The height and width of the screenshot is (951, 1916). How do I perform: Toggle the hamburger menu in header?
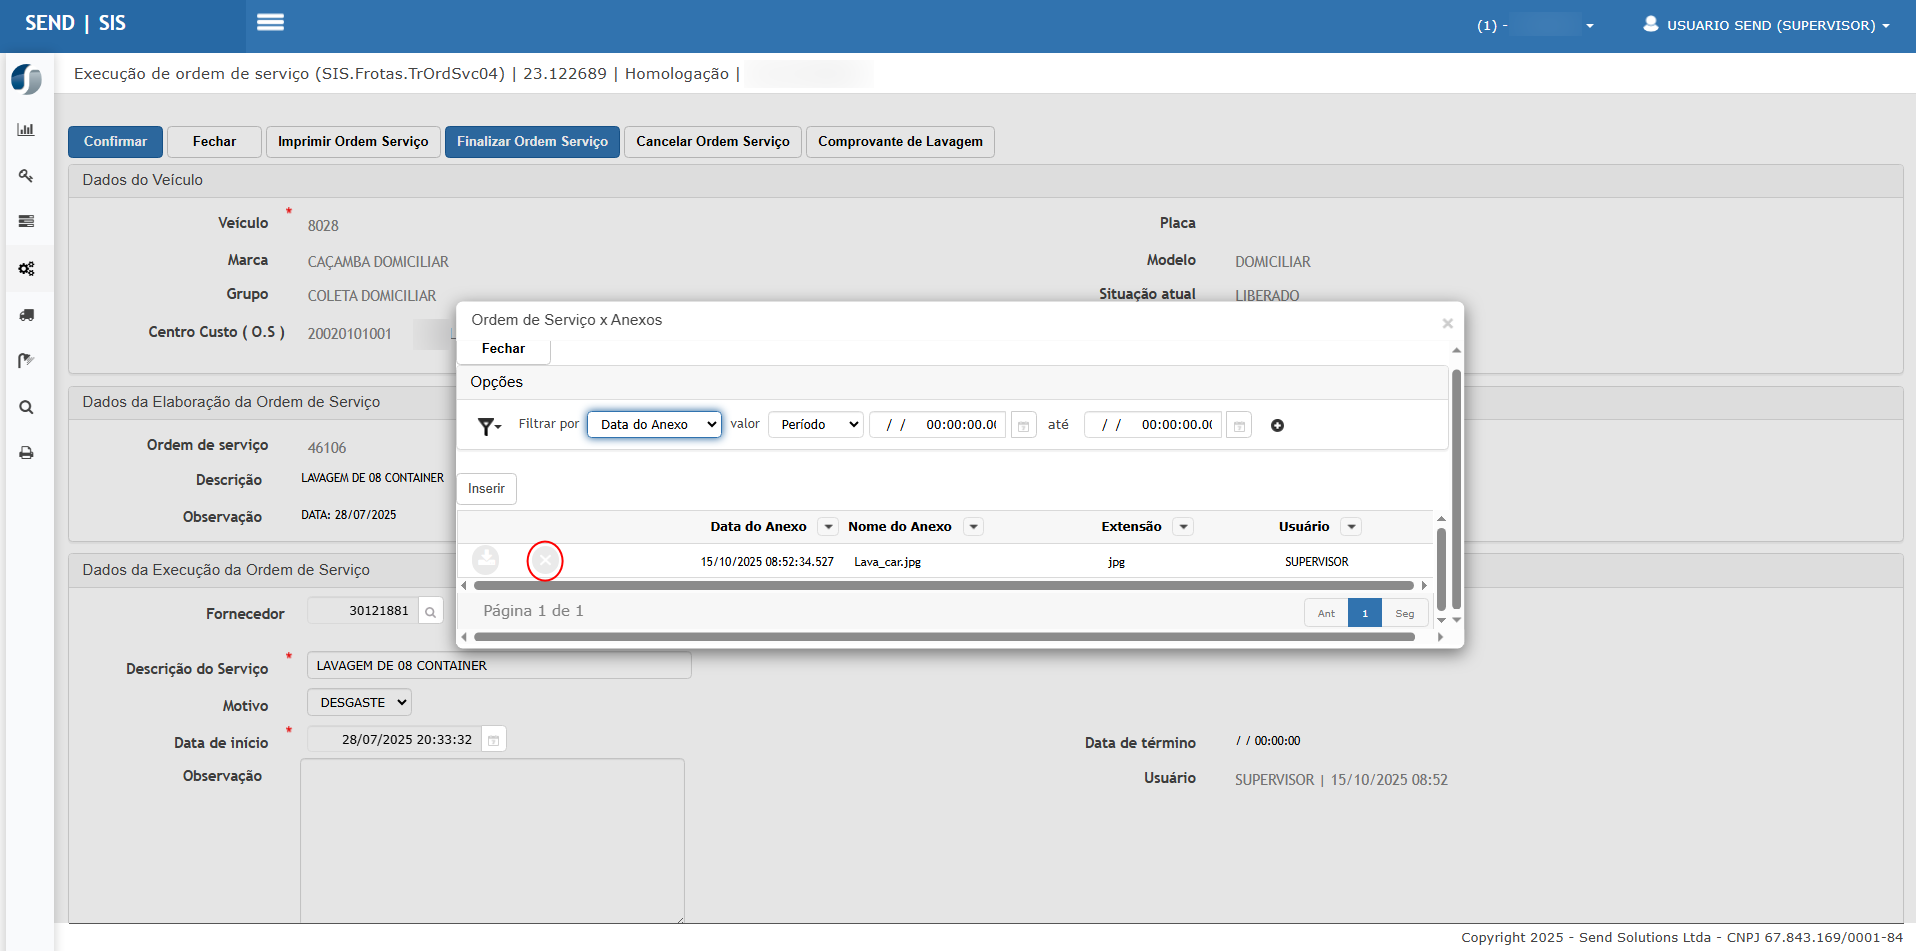pos(270,23)
